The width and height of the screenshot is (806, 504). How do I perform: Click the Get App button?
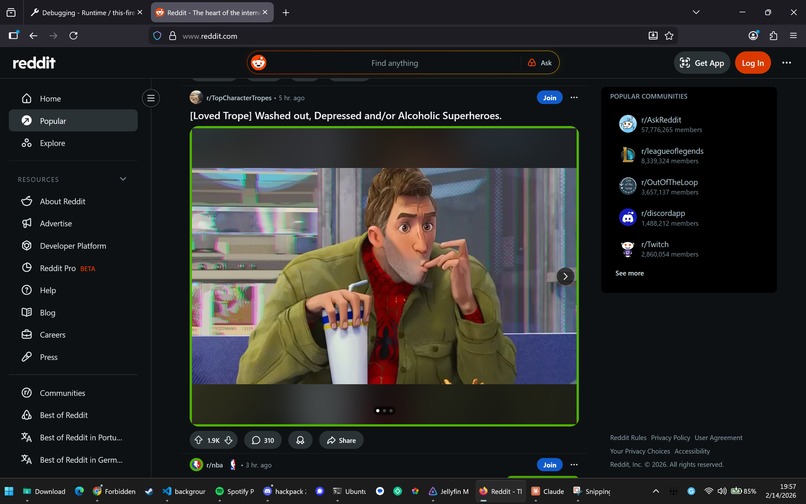click(x=702, y=63)
